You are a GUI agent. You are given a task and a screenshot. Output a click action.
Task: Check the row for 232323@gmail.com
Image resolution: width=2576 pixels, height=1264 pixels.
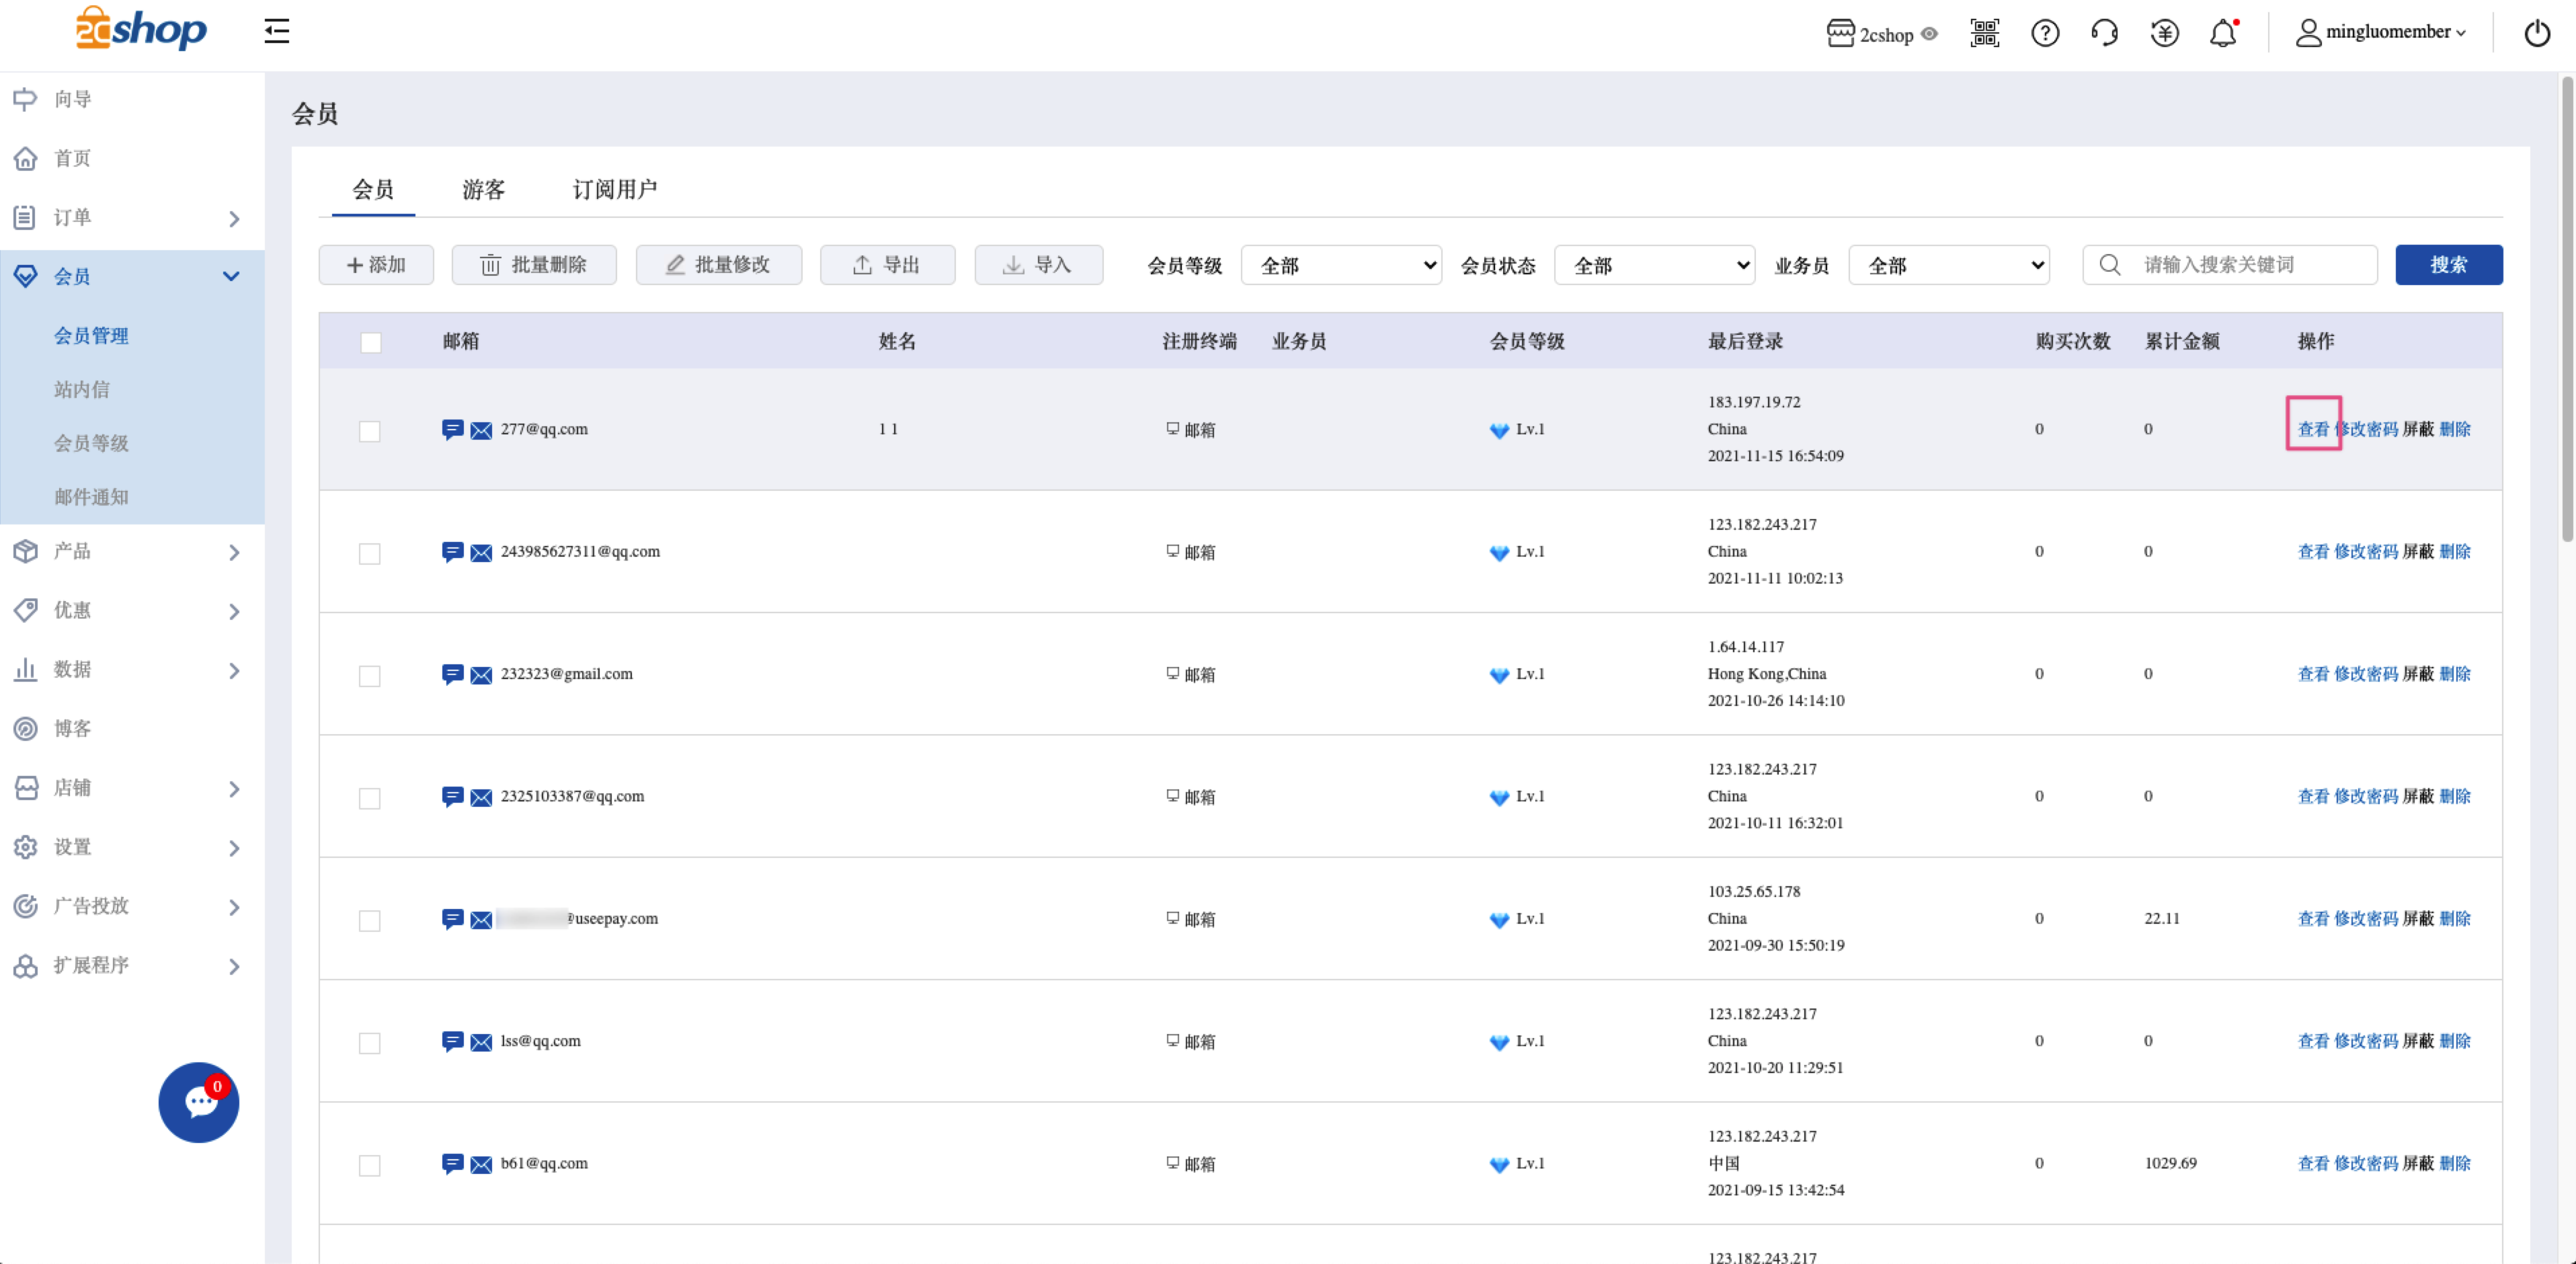pyautogui.click(x=369, y=676)
